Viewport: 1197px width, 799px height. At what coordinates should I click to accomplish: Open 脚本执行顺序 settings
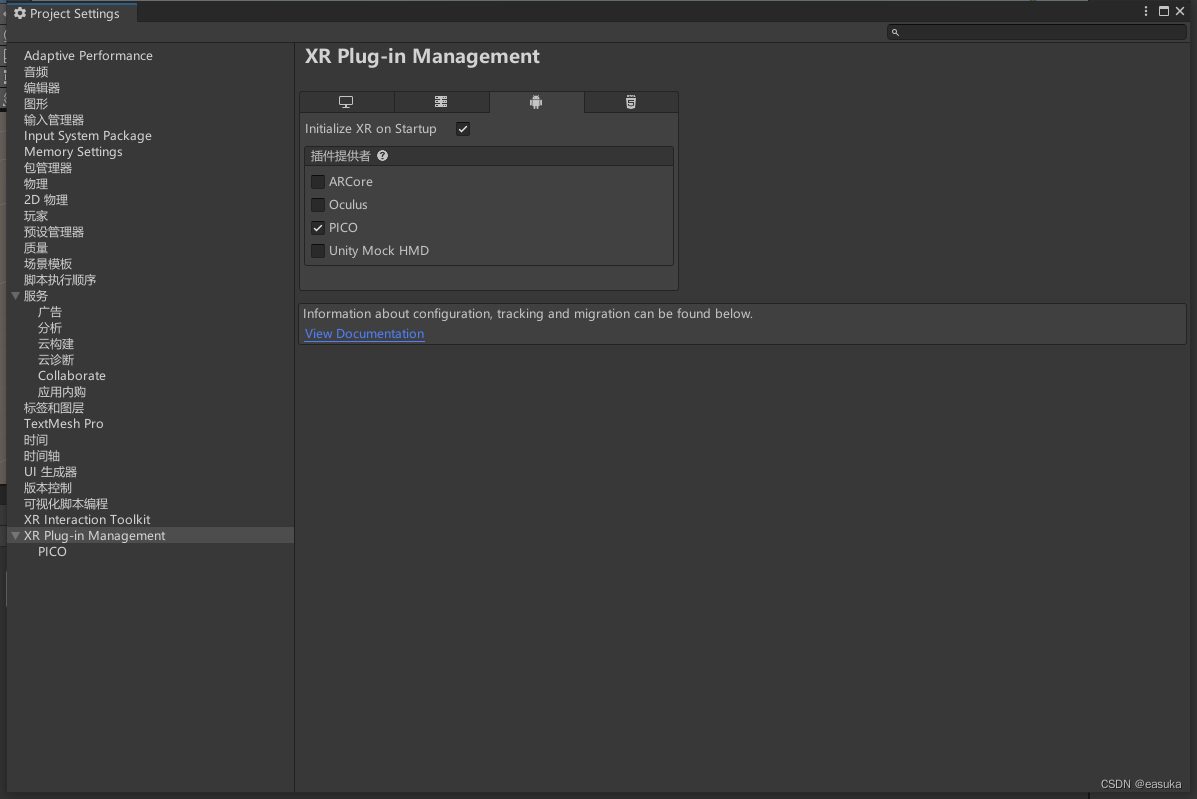[60, 280]
